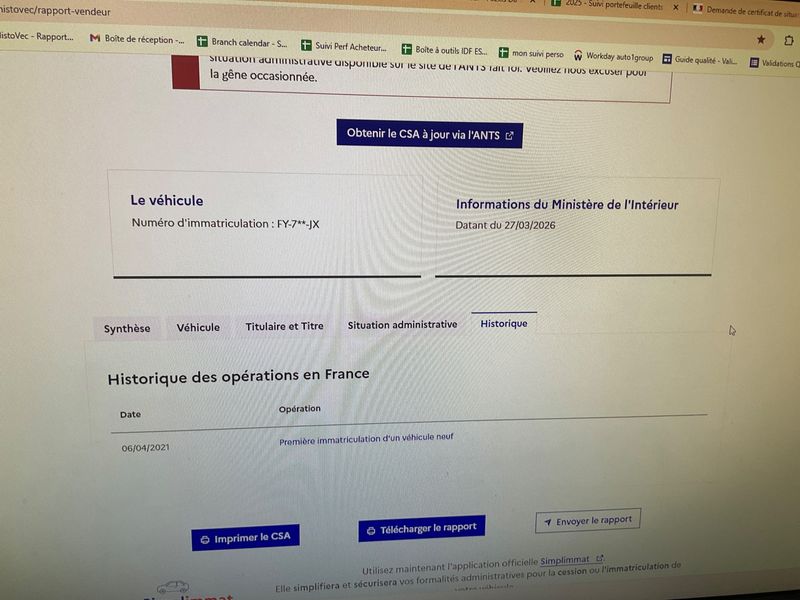Open the HistoVec - Rapport bookmark
This screenshot has height=600, width=800.
(35, 36)
